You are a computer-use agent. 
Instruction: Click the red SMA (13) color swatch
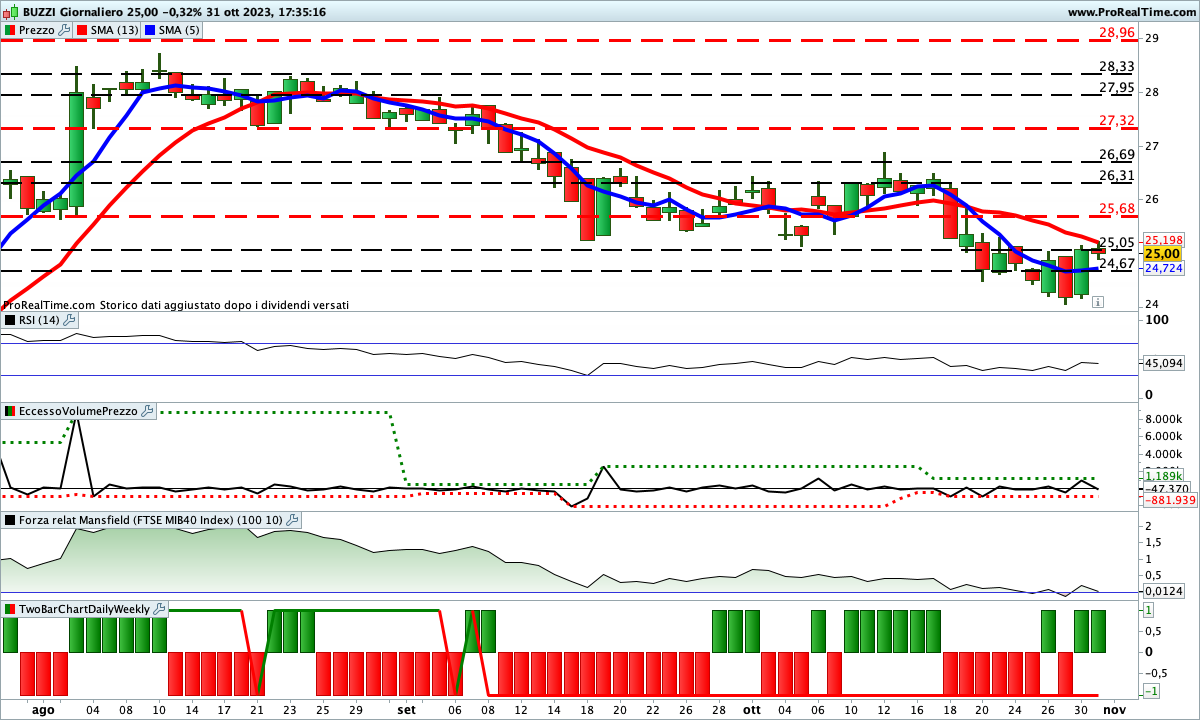point(82,30)
